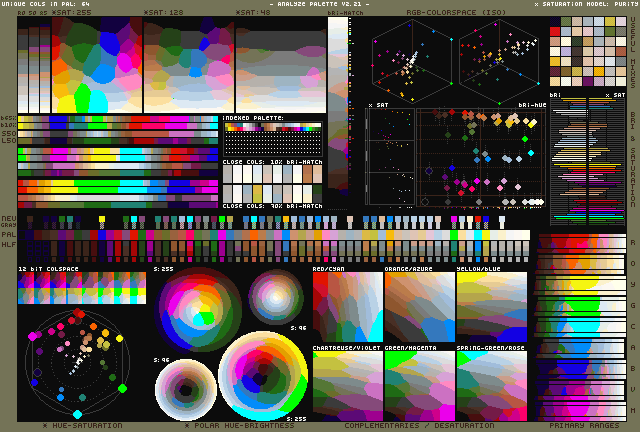Click the %SAT: 48 color map
The height and width of the screenshot is (432, 640).
coord(281,65)
